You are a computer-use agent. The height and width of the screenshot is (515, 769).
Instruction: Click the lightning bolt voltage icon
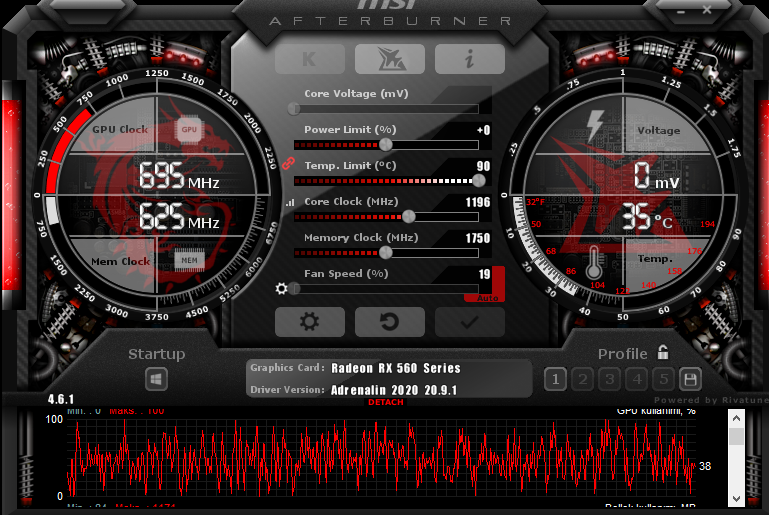click(595, 126)
